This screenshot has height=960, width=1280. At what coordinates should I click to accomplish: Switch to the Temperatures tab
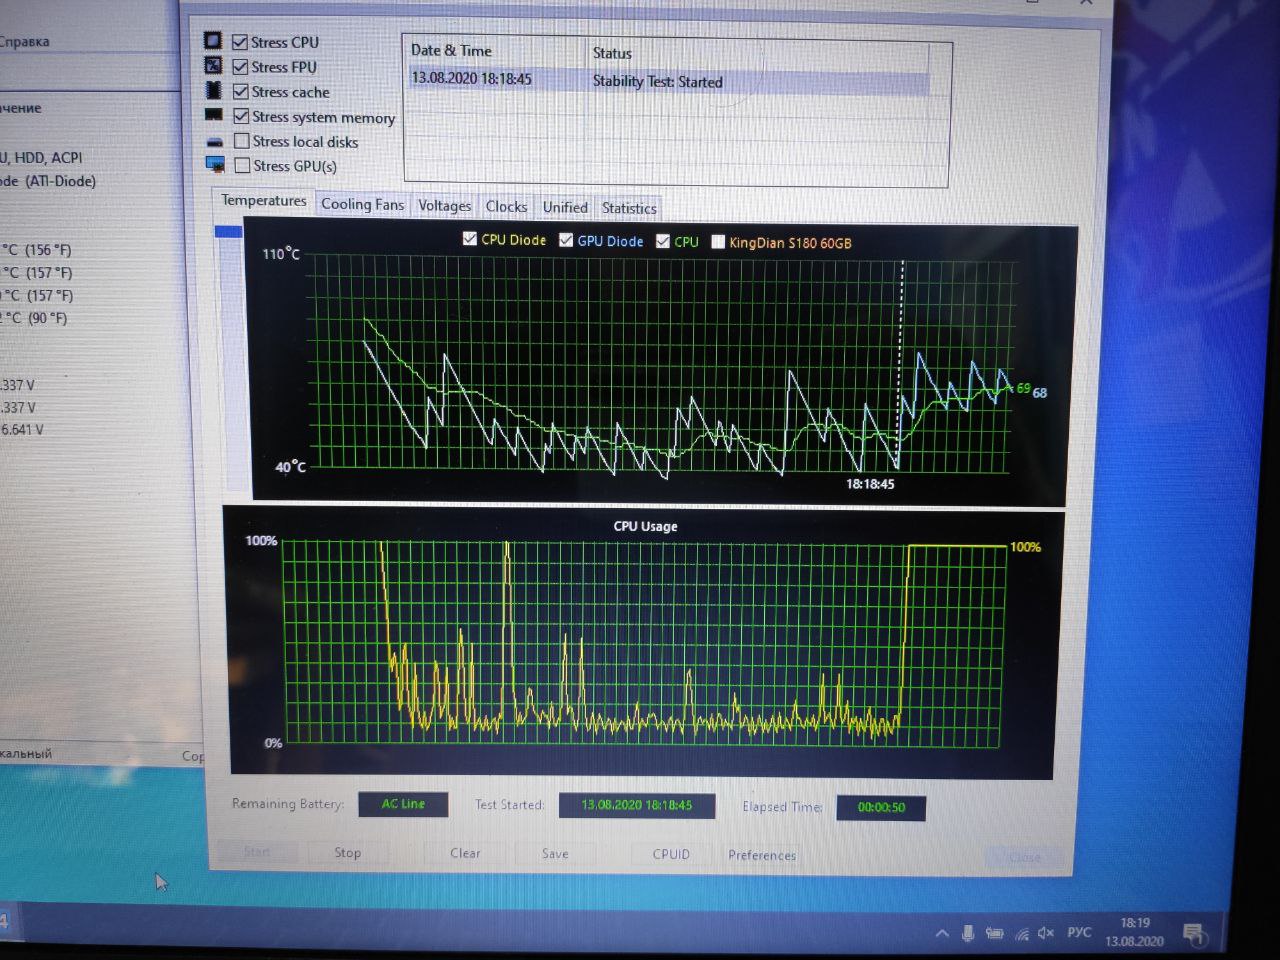coord(264,201)
